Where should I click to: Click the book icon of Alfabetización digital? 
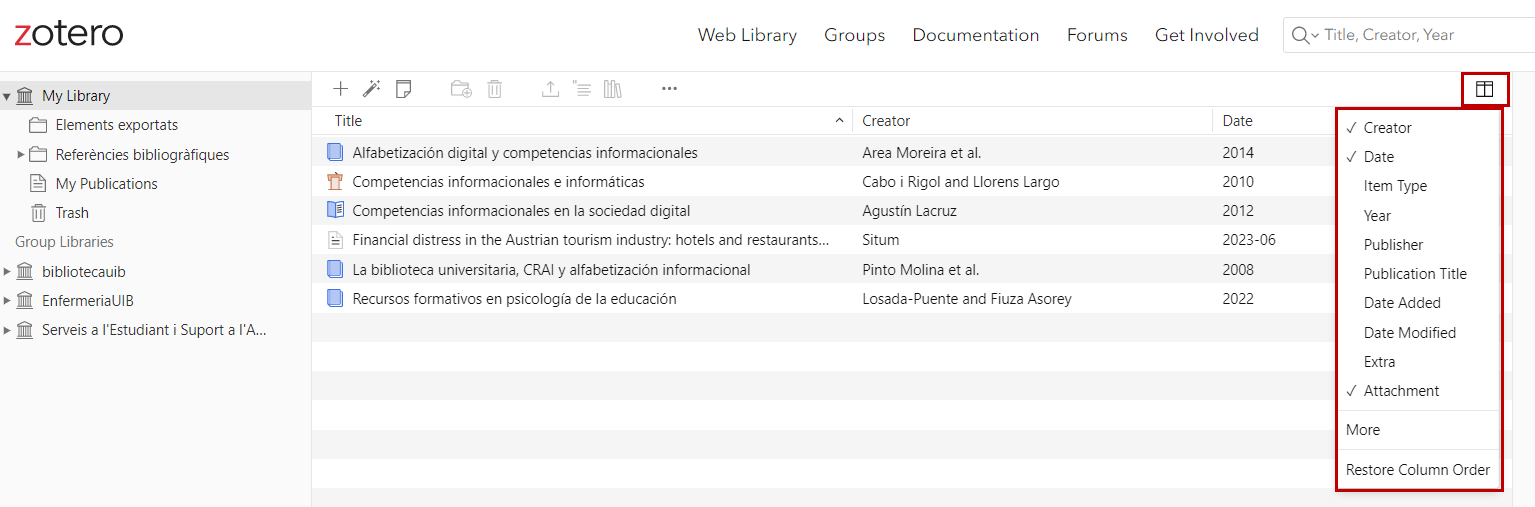(335, 153)
